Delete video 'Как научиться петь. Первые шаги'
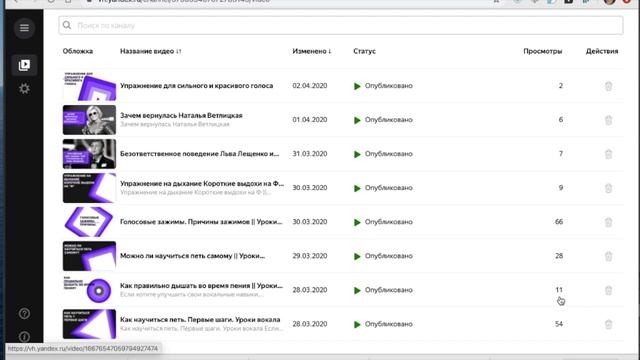 coord(608,324)
